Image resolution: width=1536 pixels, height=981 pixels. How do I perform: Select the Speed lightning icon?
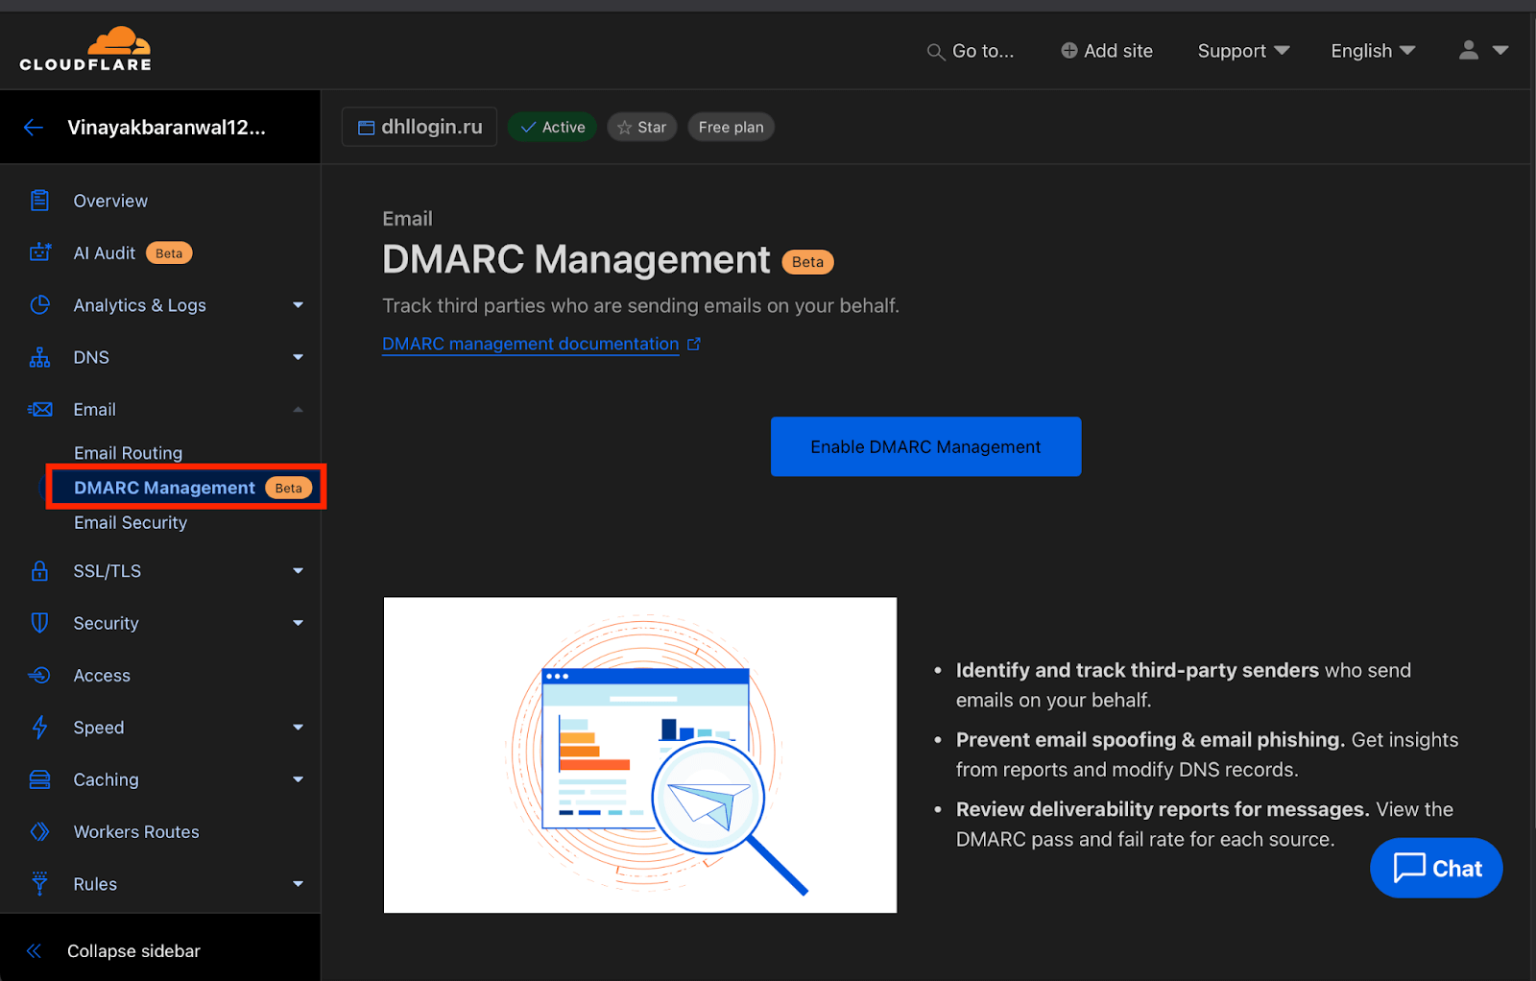pyautogui.click(x=39, y=727)
